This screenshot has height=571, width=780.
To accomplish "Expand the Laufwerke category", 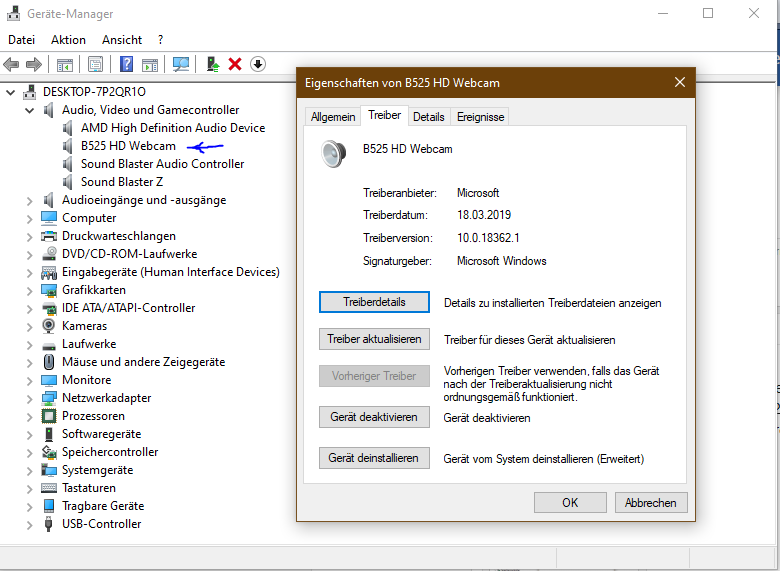I will click(29, 345).
